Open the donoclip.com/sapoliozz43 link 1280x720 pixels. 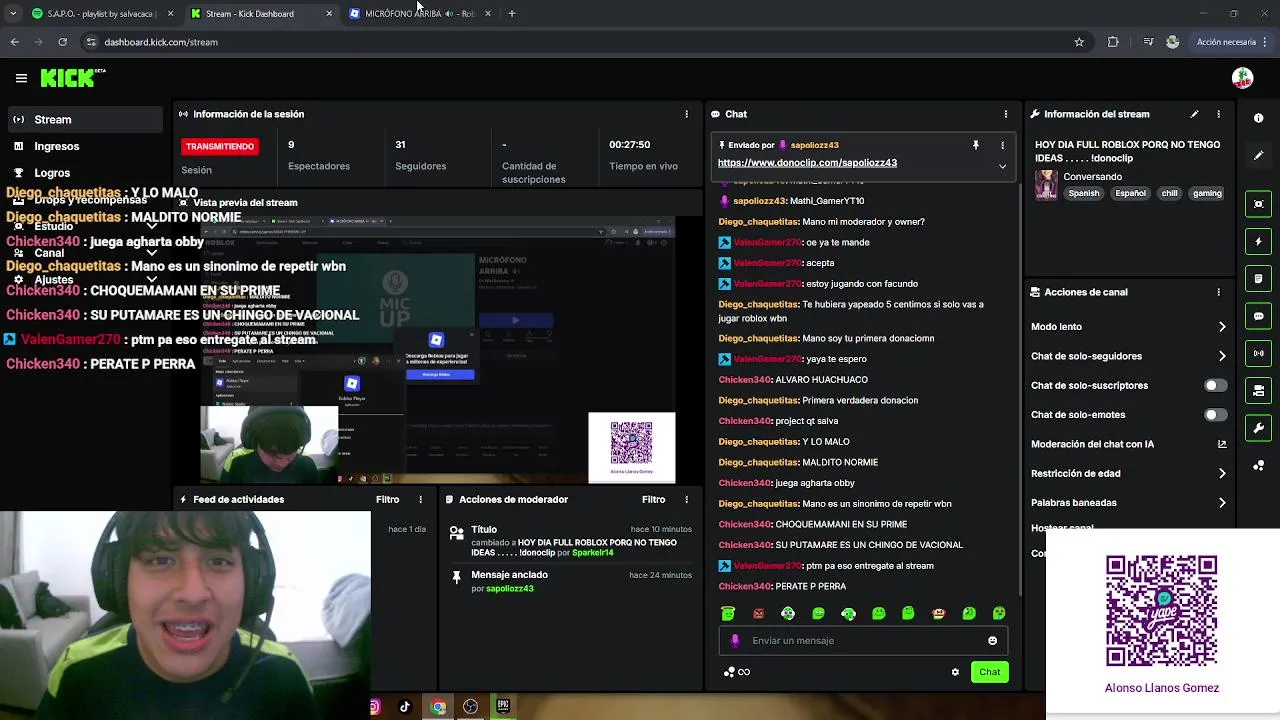pos(807,162)
